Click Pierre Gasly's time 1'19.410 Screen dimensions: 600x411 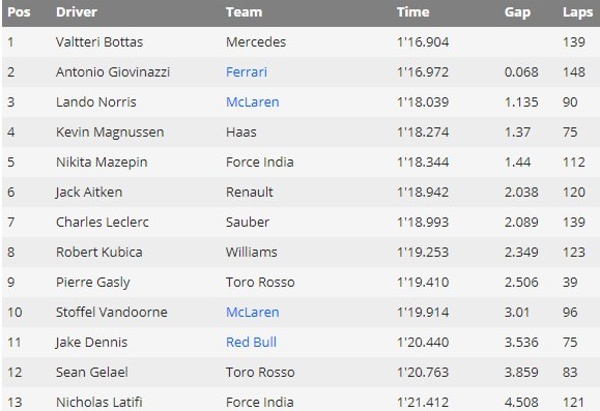tap(421, 282)
